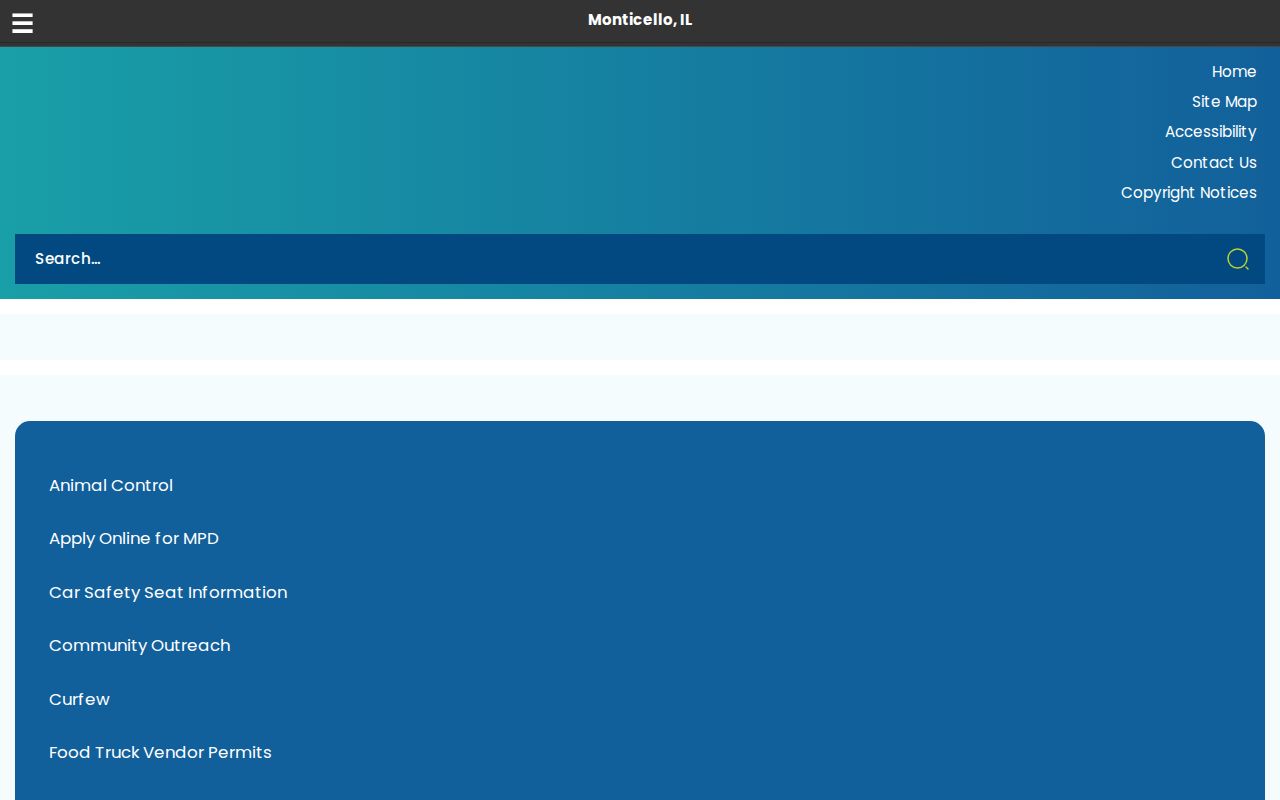Visit the Accessibility page link
This screenshot has width=1280, height=800.
1210,132
